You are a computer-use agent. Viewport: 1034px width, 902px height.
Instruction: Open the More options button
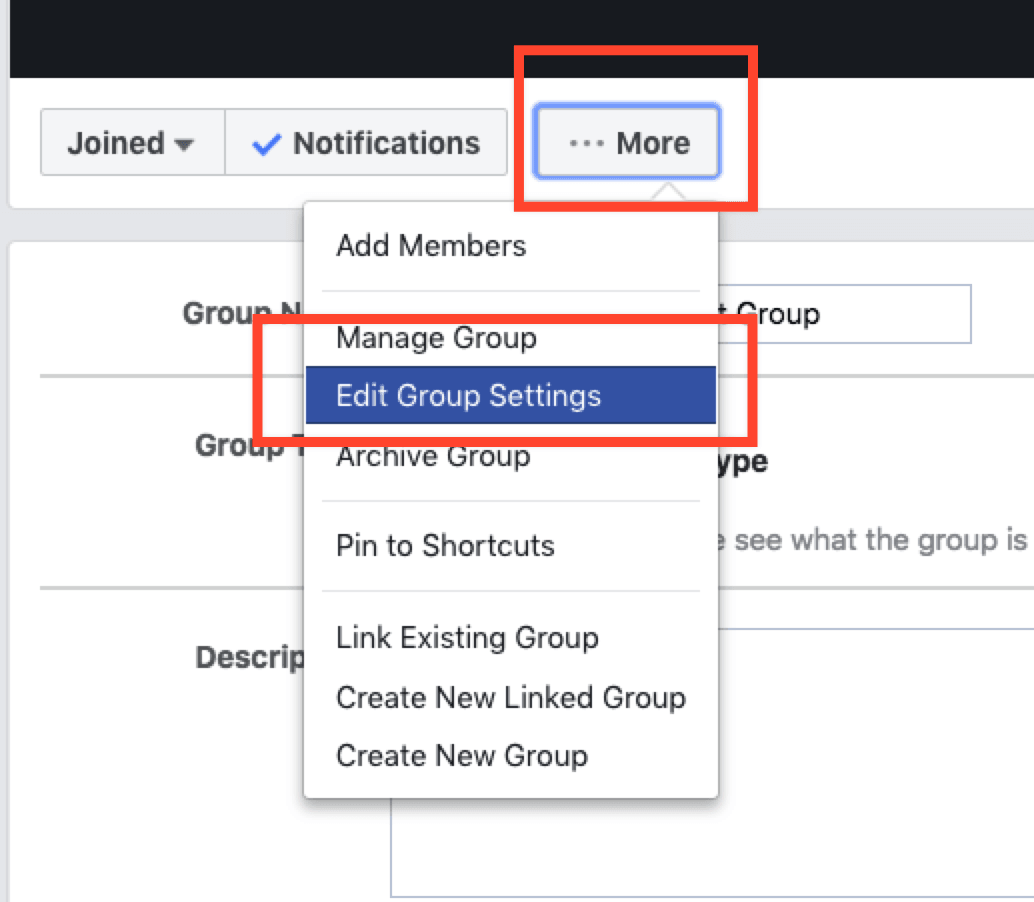click(627, 141)
